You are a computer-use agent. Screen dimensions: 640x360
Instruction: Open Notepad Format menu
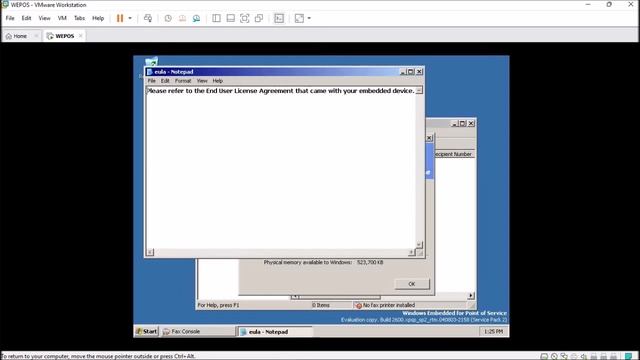pyautogui.click(x=183, y=81)
